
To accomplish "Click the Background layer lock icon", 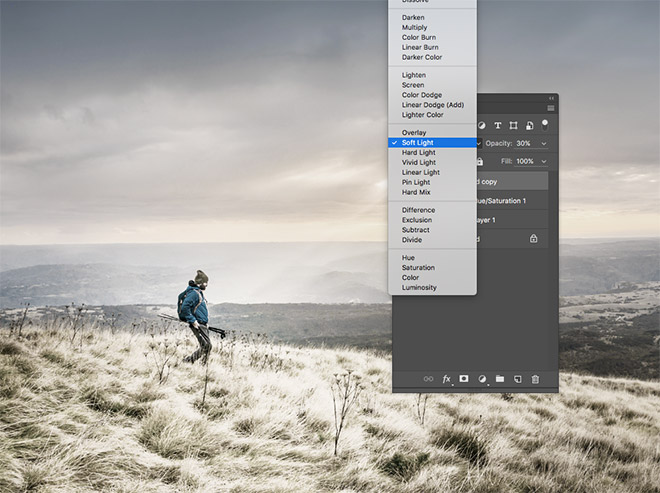I will click(533, 239).
